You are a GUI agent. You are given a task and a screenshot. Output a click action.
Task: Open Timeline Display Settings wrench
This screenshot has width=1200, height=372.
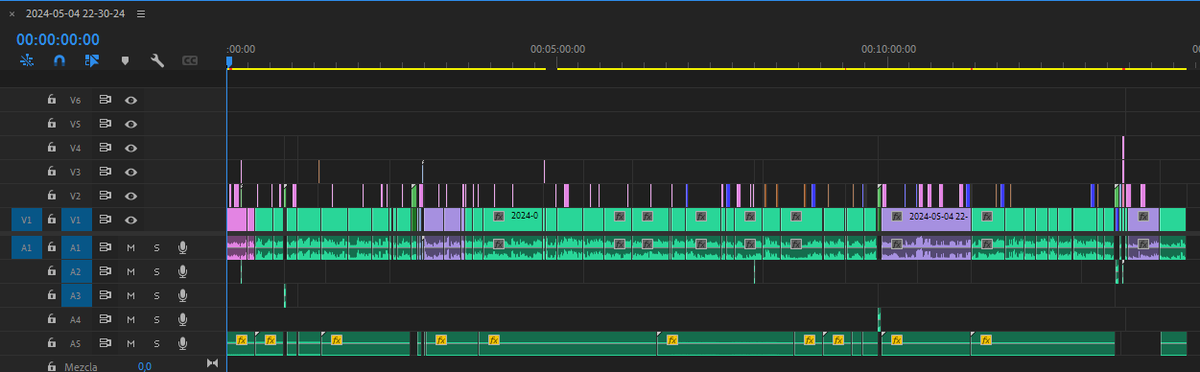(x=157, y=61)
